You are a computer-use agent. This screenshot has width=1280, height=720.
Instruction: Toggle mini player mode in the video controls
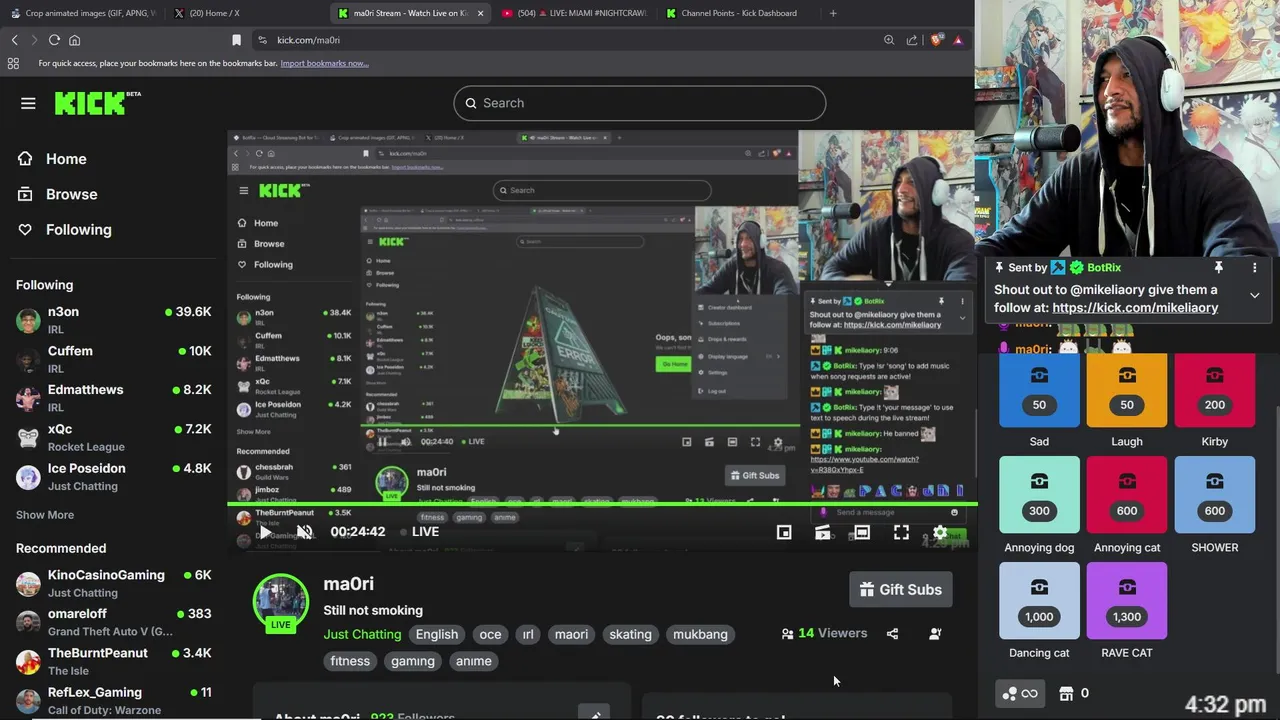[784, 532]
